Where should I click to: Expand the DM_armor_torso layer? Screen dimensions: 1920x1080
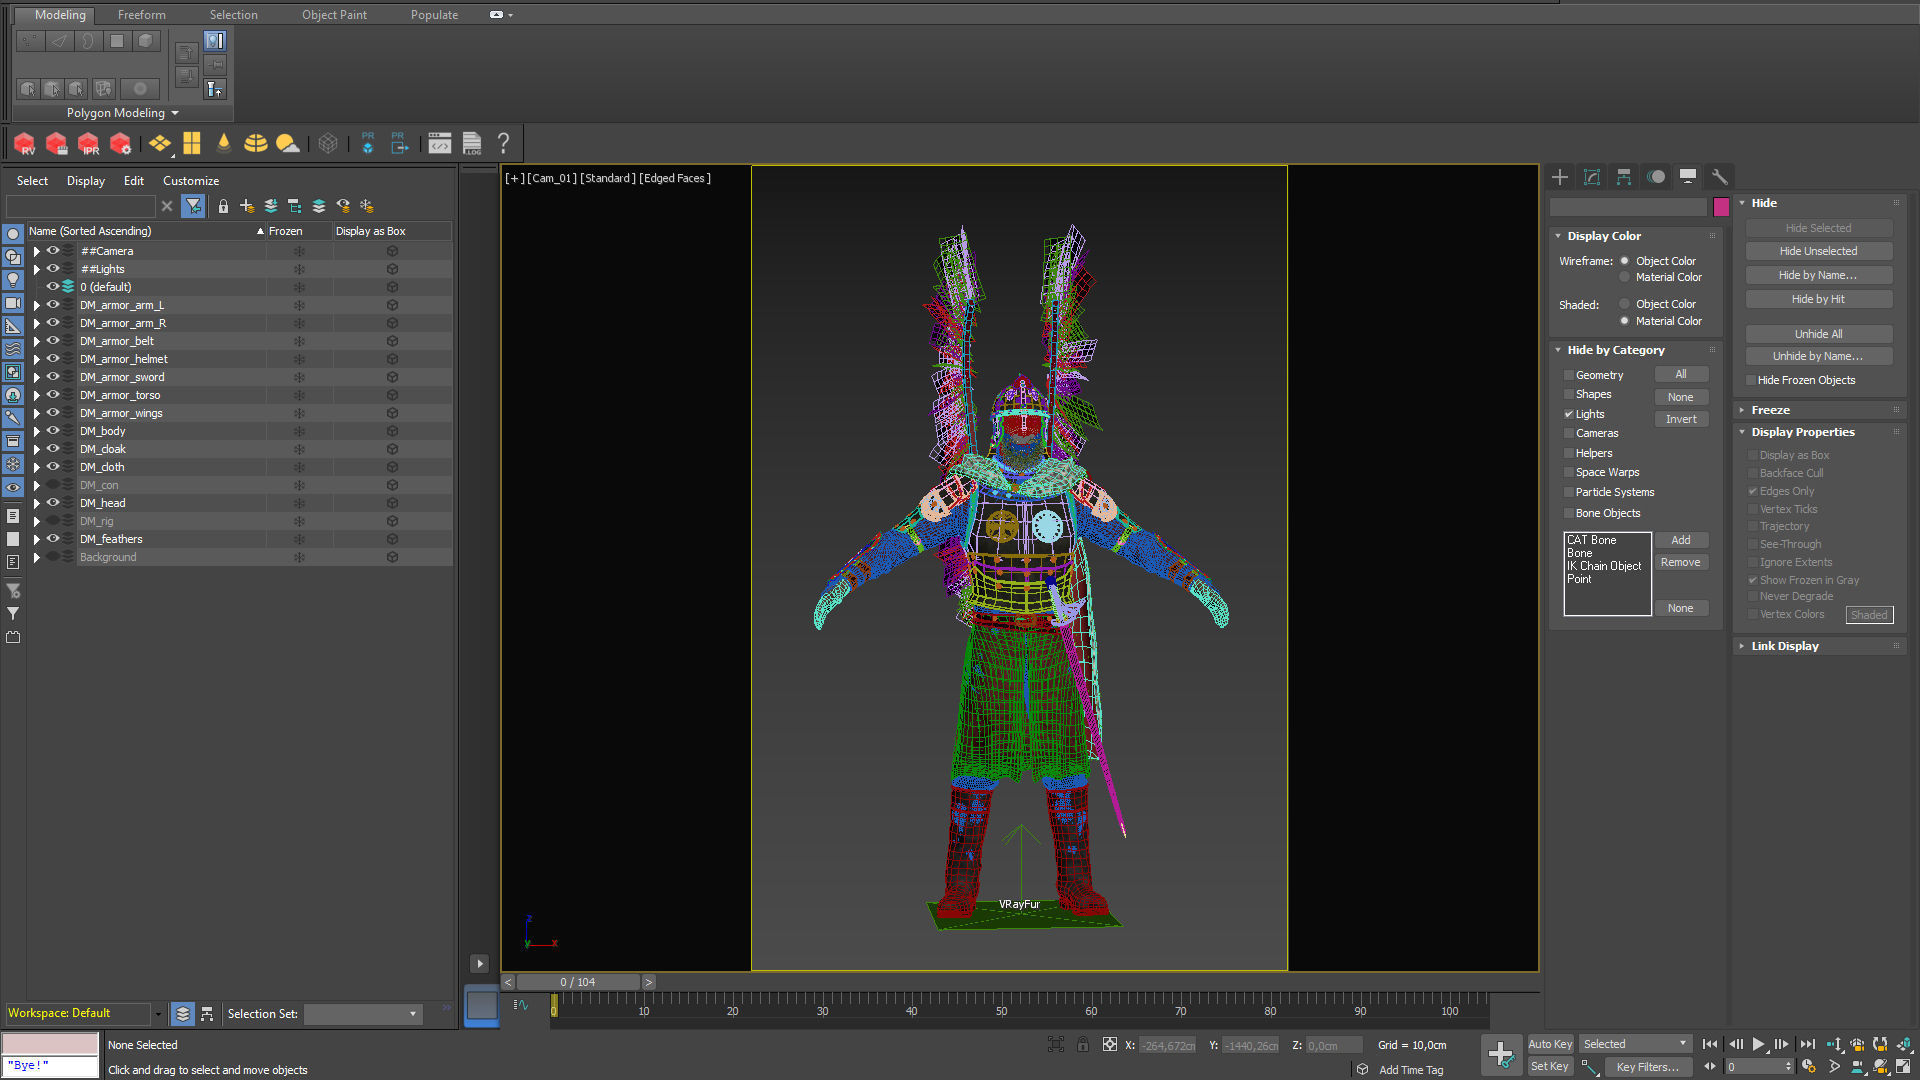37,396
